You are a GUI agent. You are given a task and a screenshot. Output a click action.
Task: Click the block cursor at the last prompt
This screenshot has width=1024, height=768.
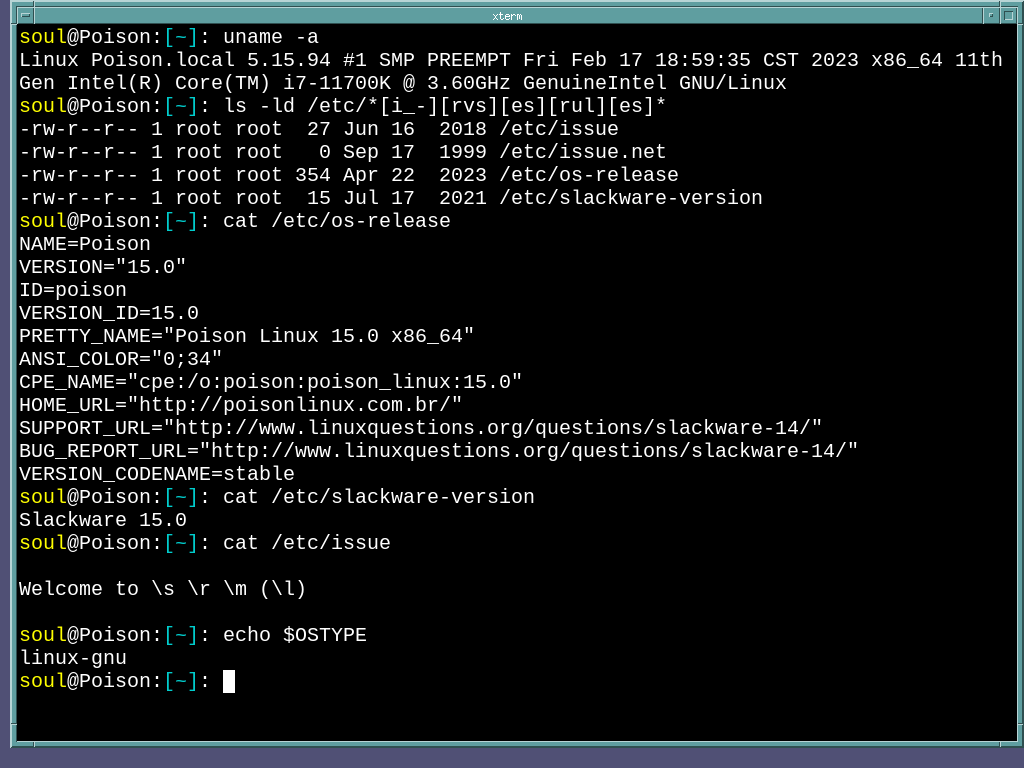point(229,681)
